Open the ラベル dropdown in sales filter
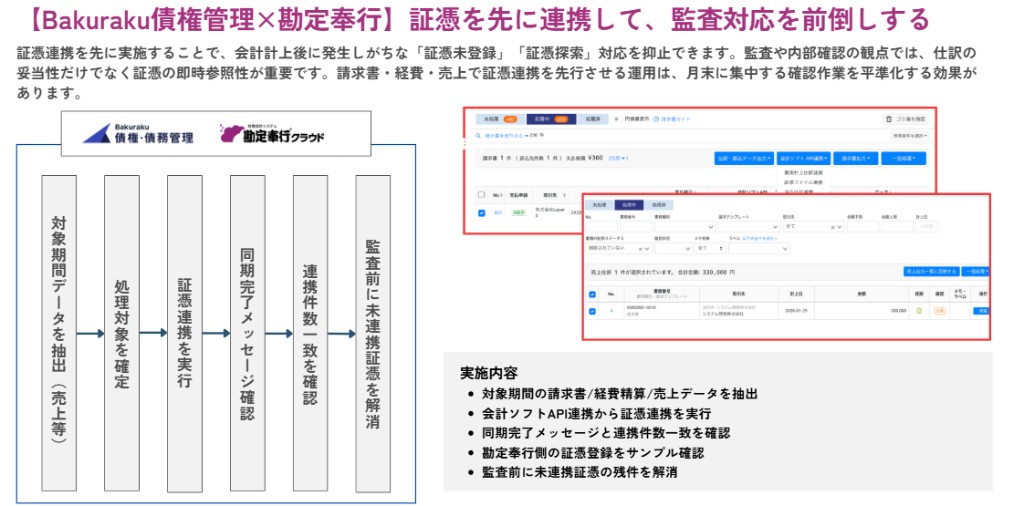The image size is (1024, 506). tap(759, 249)
